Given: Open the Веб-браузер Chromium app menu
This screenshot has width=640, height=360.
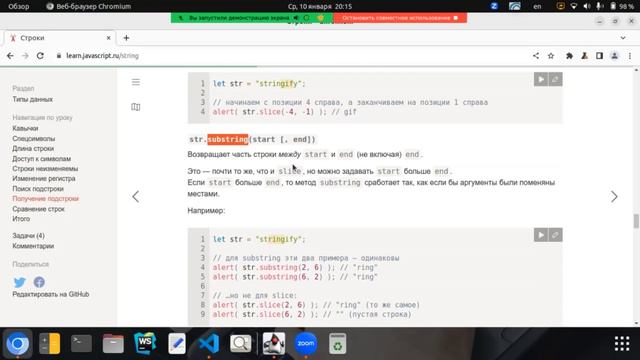Looking at the screenshot, I should (89, 6).
